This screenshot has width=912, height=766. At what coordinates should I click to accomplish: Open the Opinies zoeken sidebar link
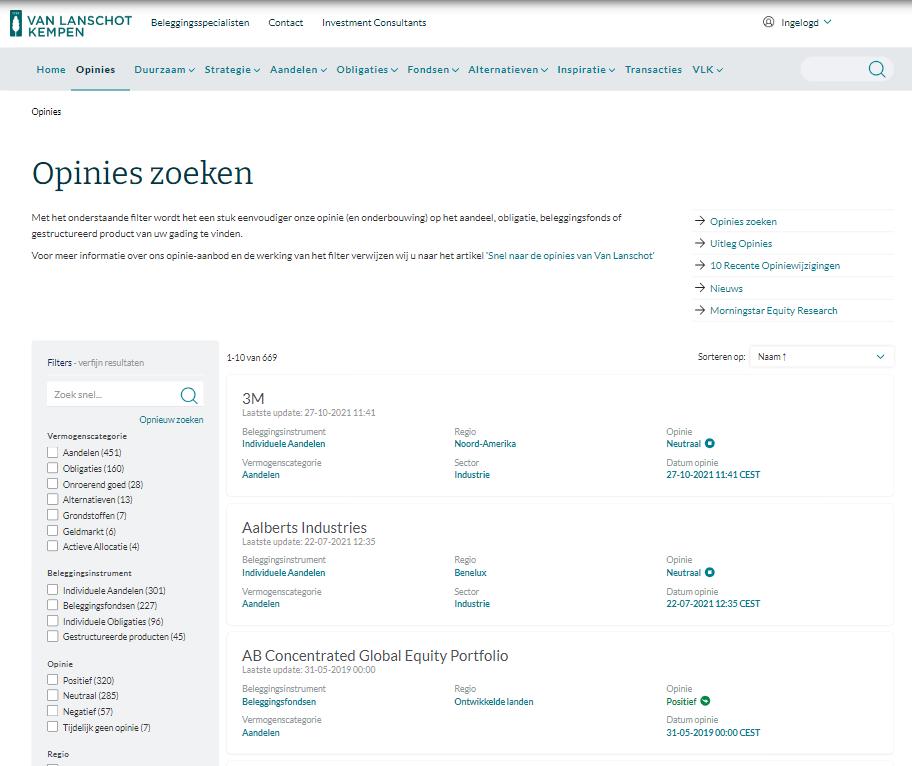[743, 222]
